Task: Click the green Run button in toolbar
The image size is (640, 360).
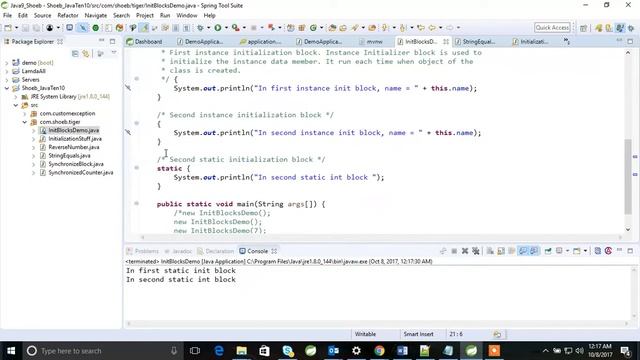Action: (x=218, y=28)
